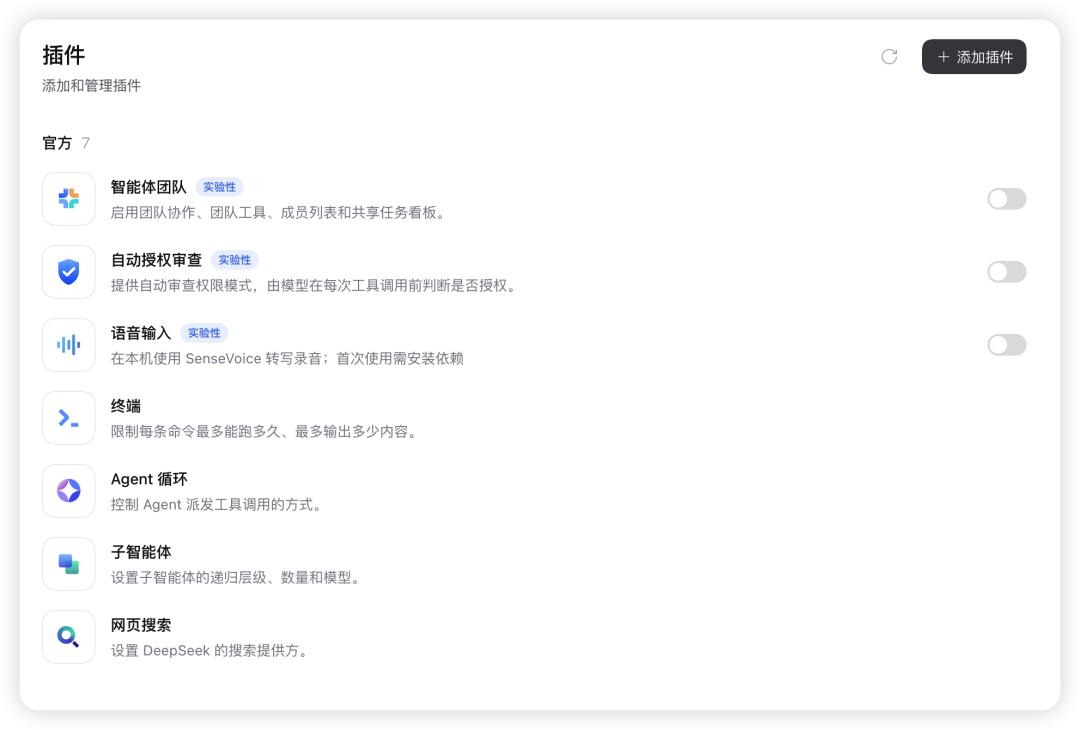Click the 添加和管理插件 subtitle
The image size is (1080, 730).
pyautogui.click(x=92, y=85)
